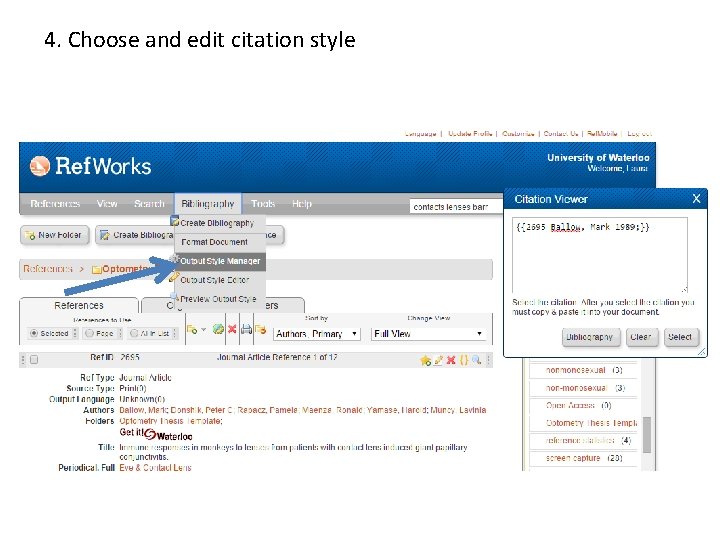Click the print references icon
The image size is (720, 540).
(x=247, y=329)
